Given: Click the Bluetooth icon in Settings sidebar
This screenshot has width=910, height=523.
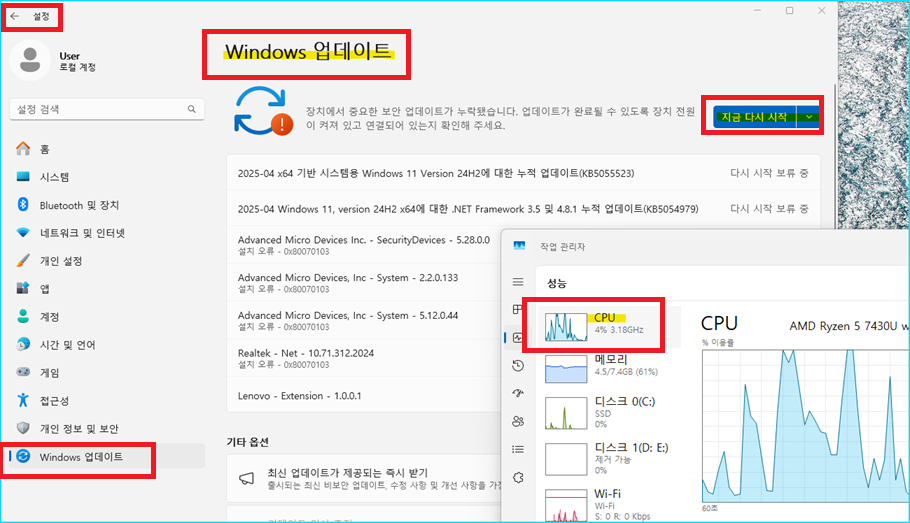Looking at the screenshot, I should click(x=23, y=204).
